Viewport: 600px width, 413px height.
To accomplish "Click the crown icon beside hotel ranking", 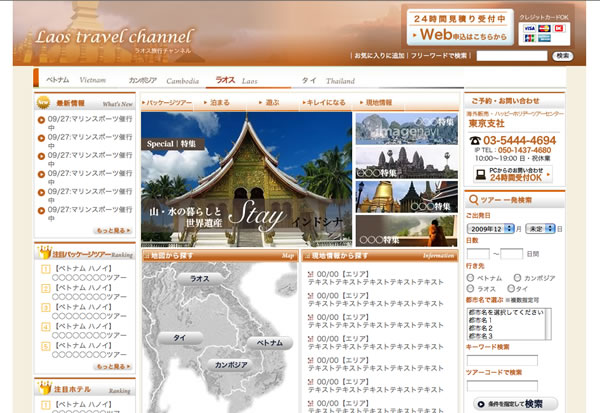I will (x=43, y=391).
